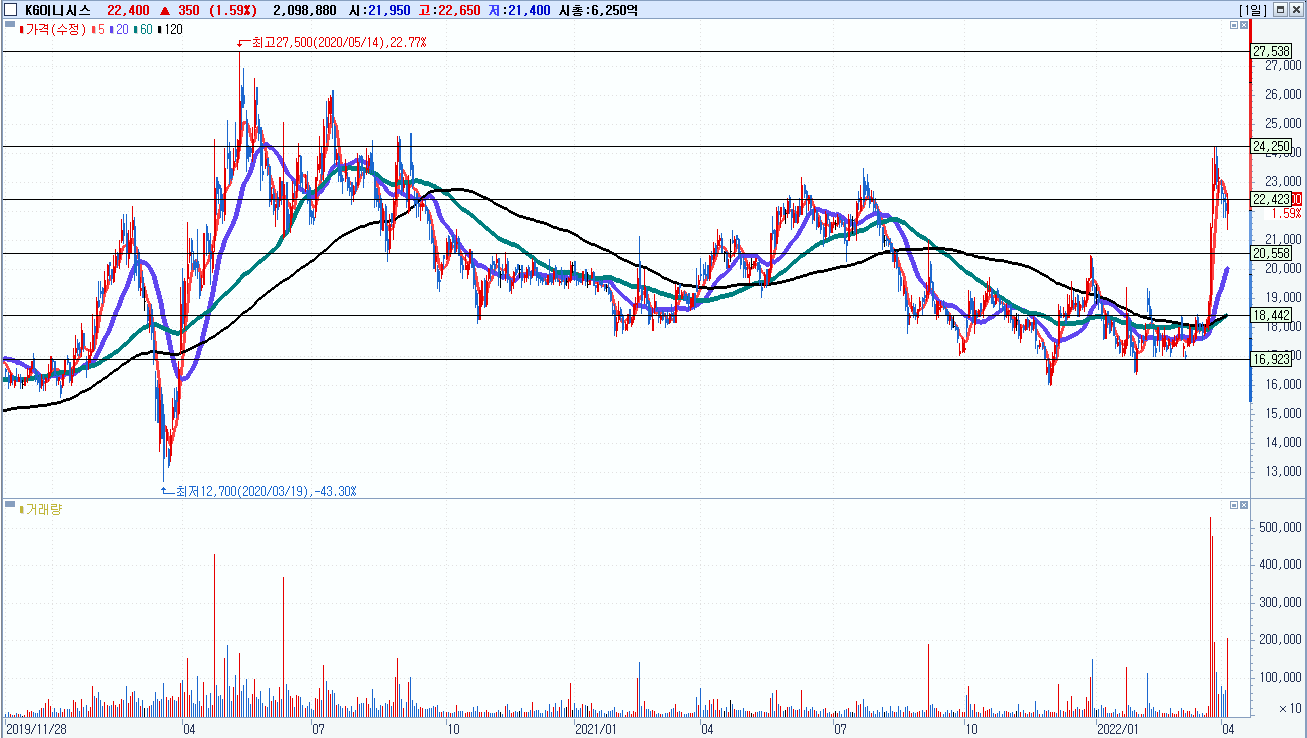
Task: Click the 시:21,950 opening price text
Action: coord(379,10)
